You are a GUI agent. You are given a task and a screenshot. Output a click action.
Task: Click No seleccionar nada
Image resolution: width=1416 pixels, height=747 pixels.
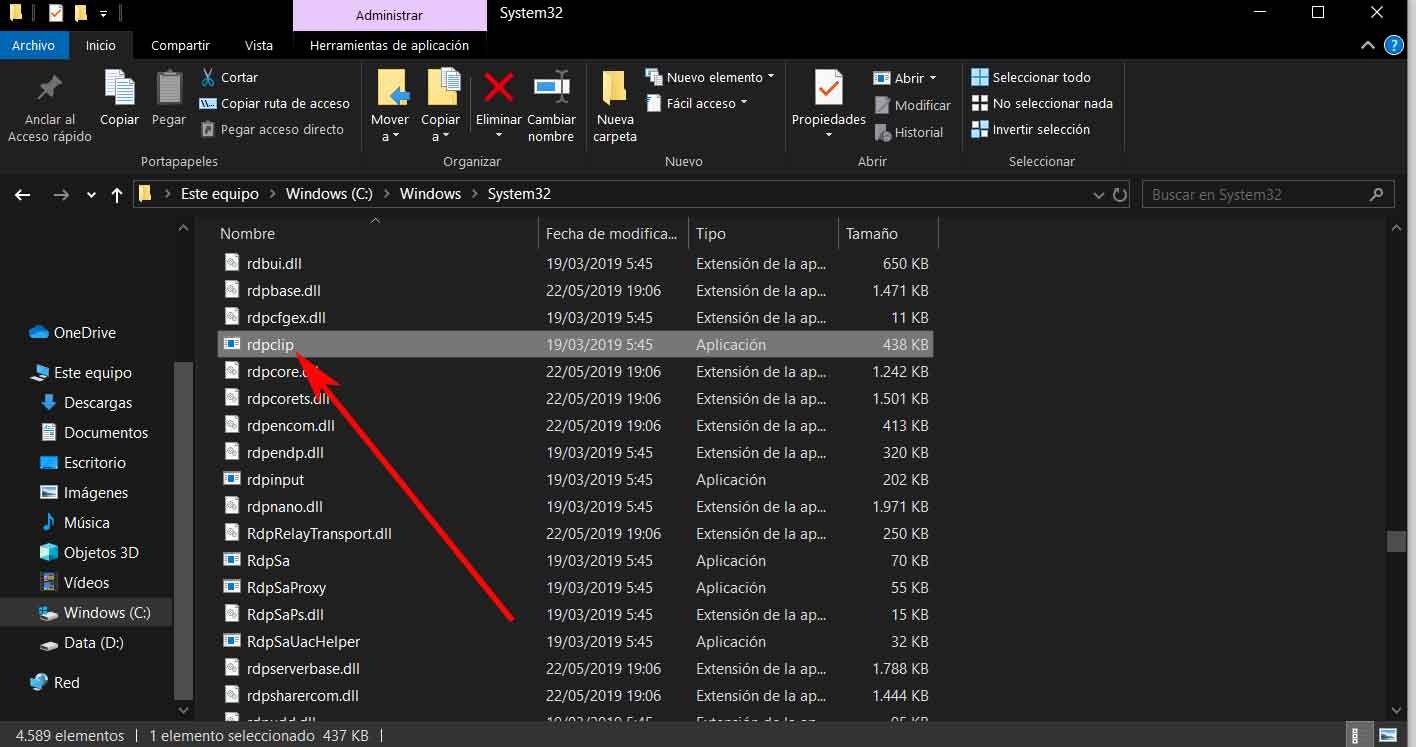point(1042,103)
